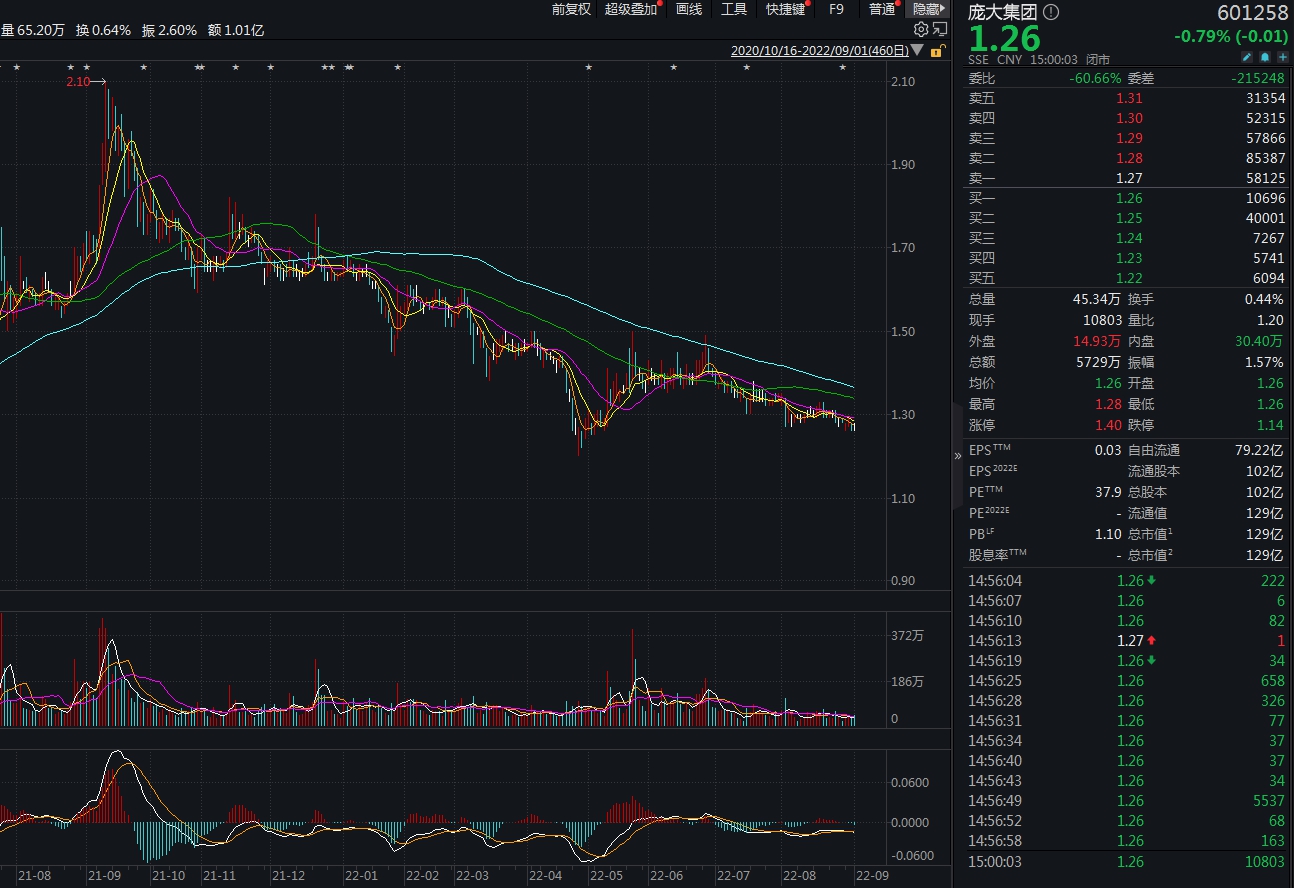Click the PE TTM value 37.9

point(1108,492)
